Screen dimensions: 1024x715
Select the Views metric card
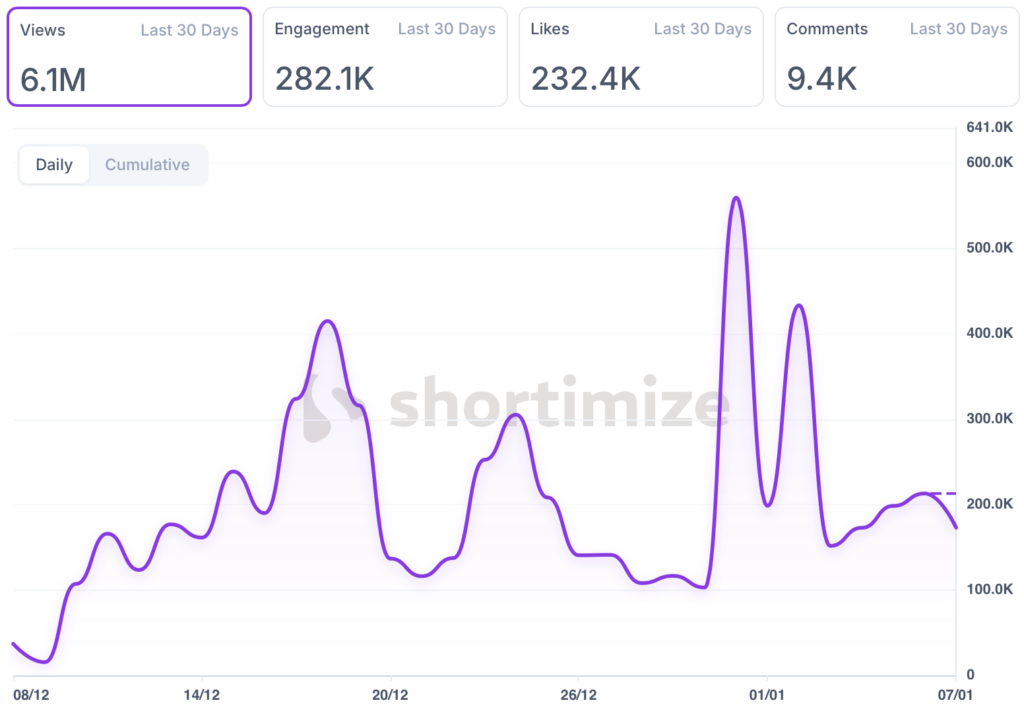[129, 56]
